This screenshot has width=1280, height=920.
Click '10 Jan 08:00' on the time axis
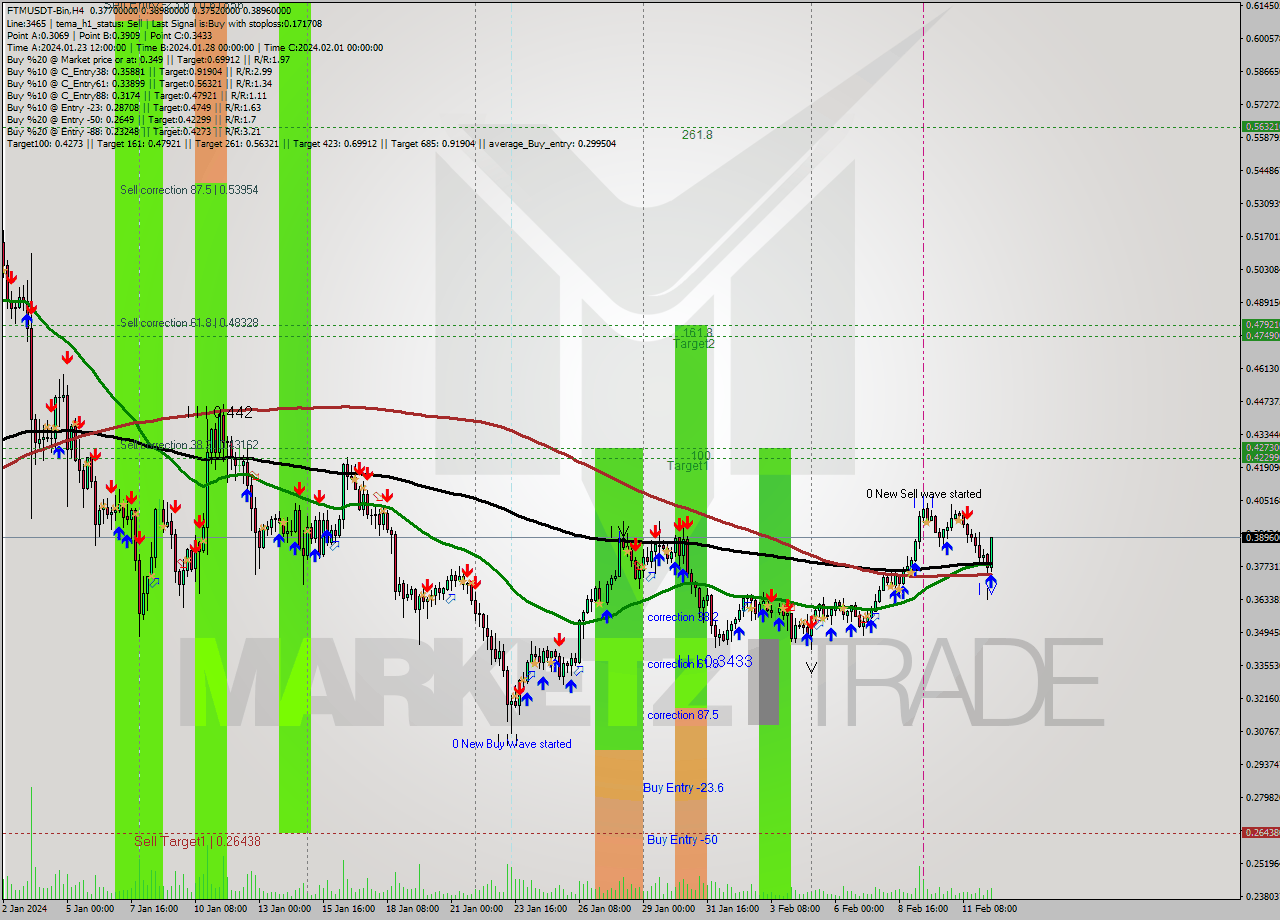[220, 909]
